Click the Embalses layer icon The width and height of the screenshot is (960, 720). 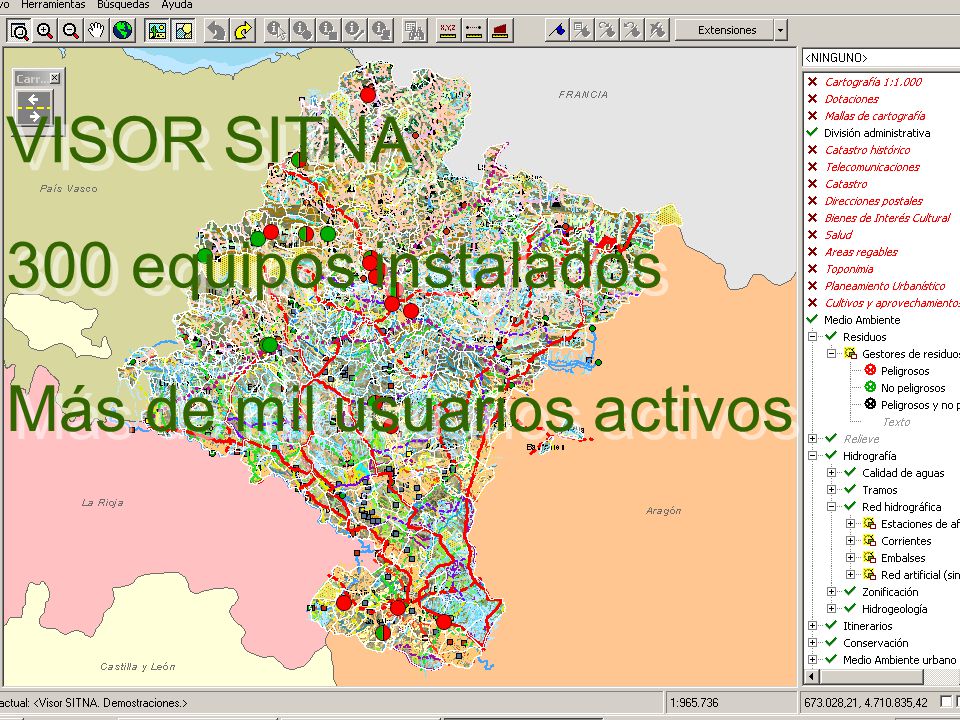[x=869, y=558]
